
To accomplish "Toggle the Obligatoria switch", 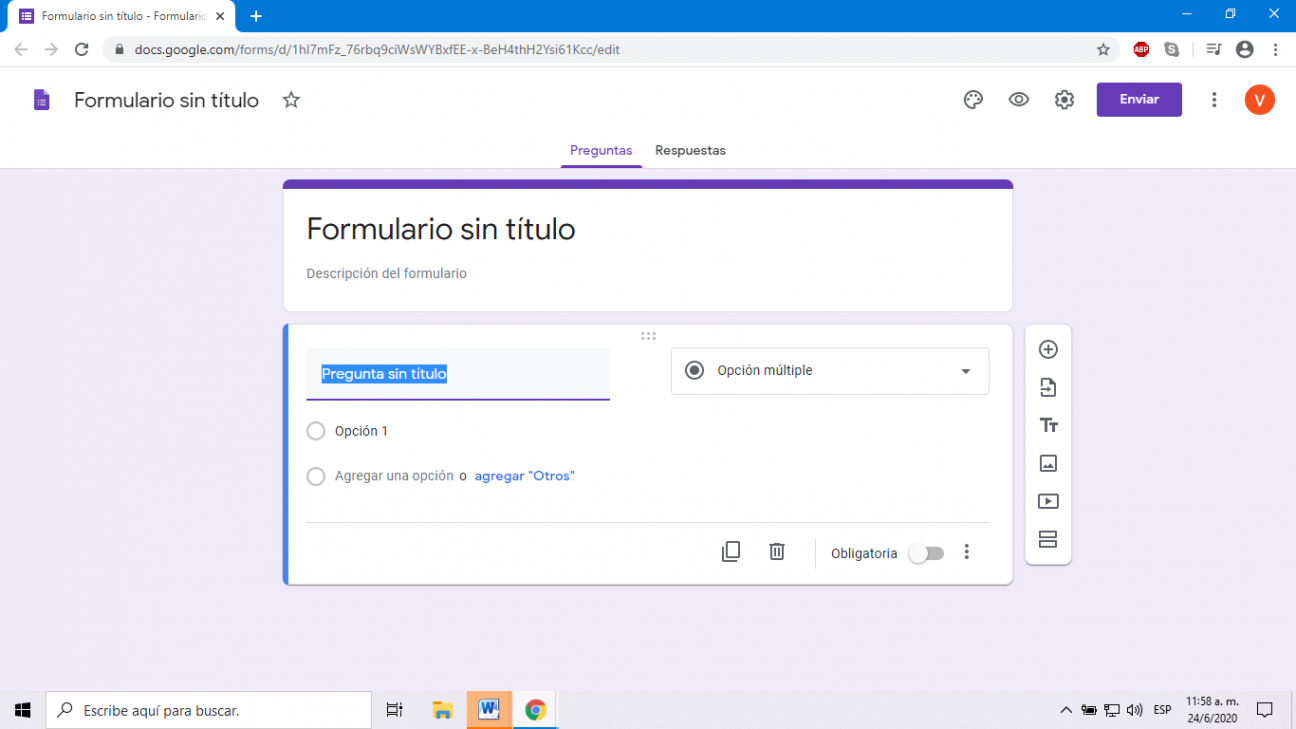I will [x=926, y=553].
